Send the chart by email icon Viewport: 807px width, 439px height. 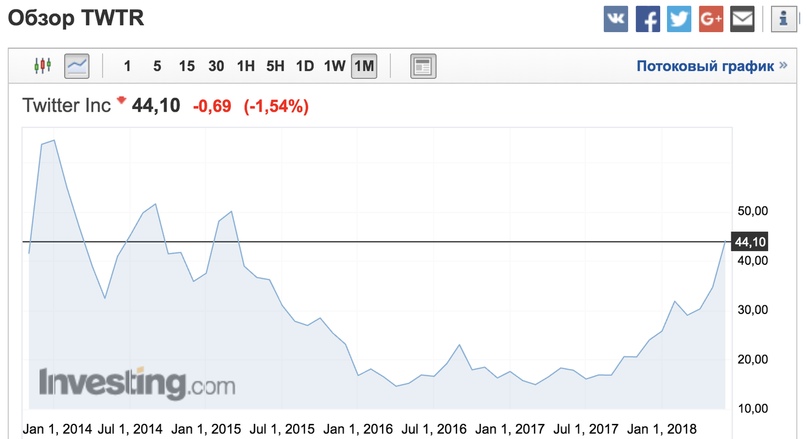[742, 20]
